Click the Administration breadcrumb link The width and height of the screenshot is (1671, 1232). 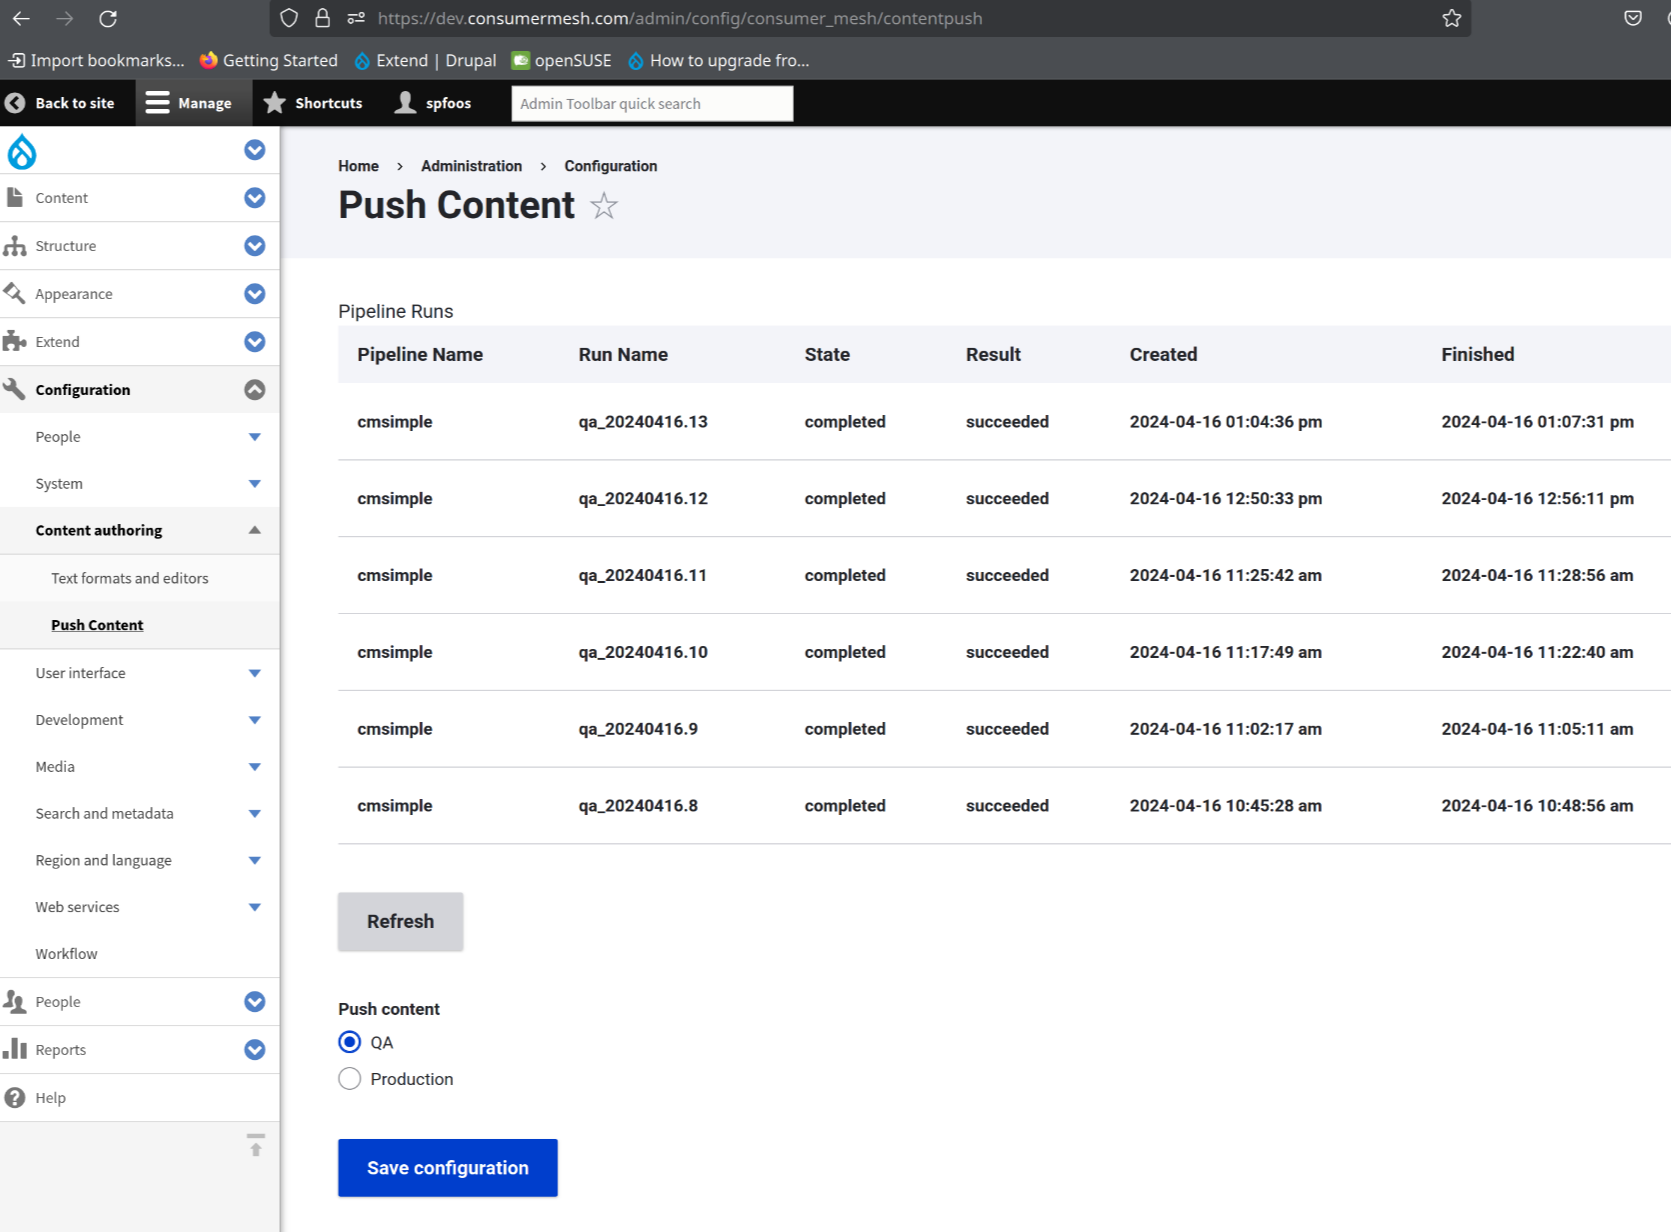coord(471,166)
